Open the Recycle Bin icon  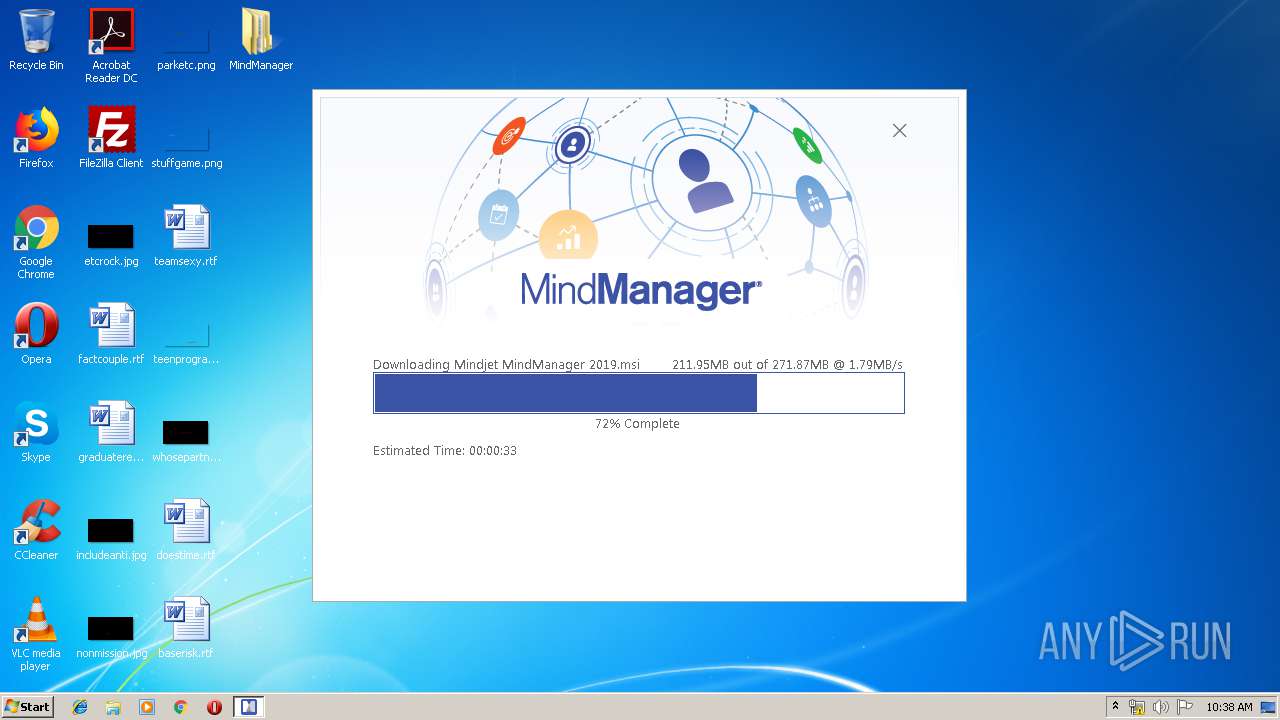pos(36,40)
